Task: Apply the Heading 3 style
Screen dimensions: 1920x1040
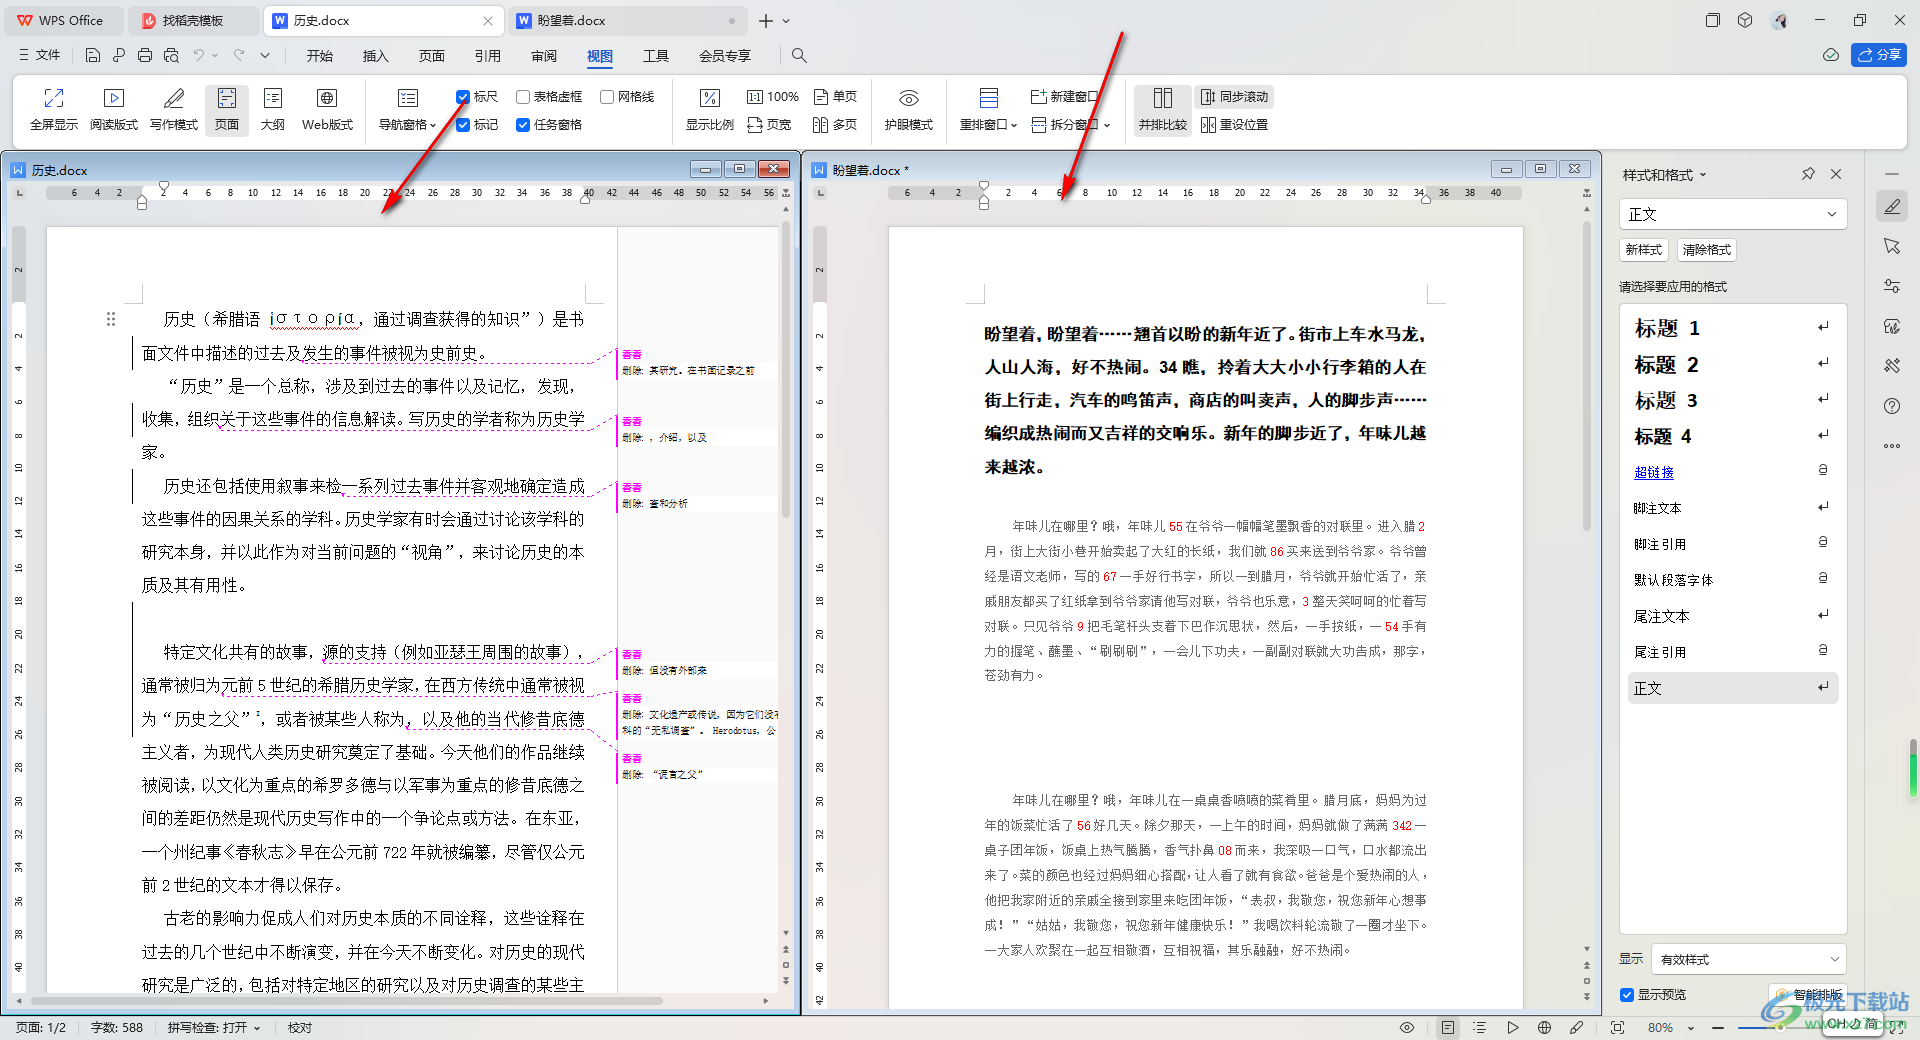Action: [x=1732, y=400]
